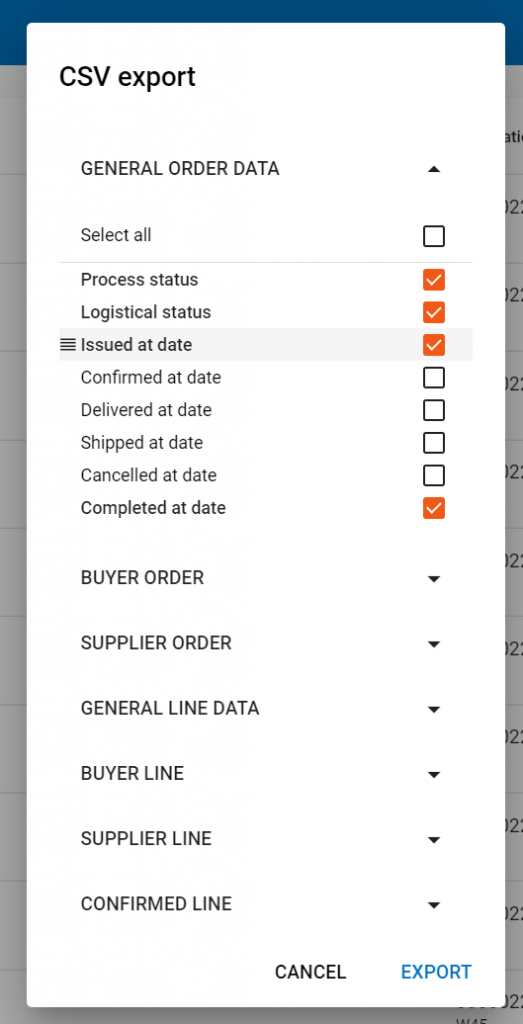
Task: Click the Export button
Action: click(436, 972)
